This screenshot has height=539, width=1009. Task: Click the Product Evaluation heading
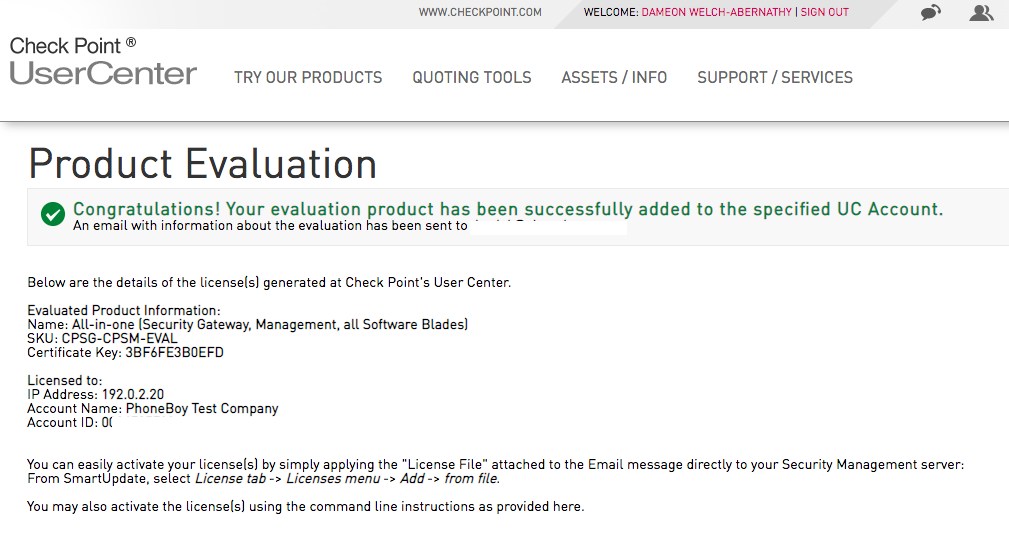coord(203,163)
